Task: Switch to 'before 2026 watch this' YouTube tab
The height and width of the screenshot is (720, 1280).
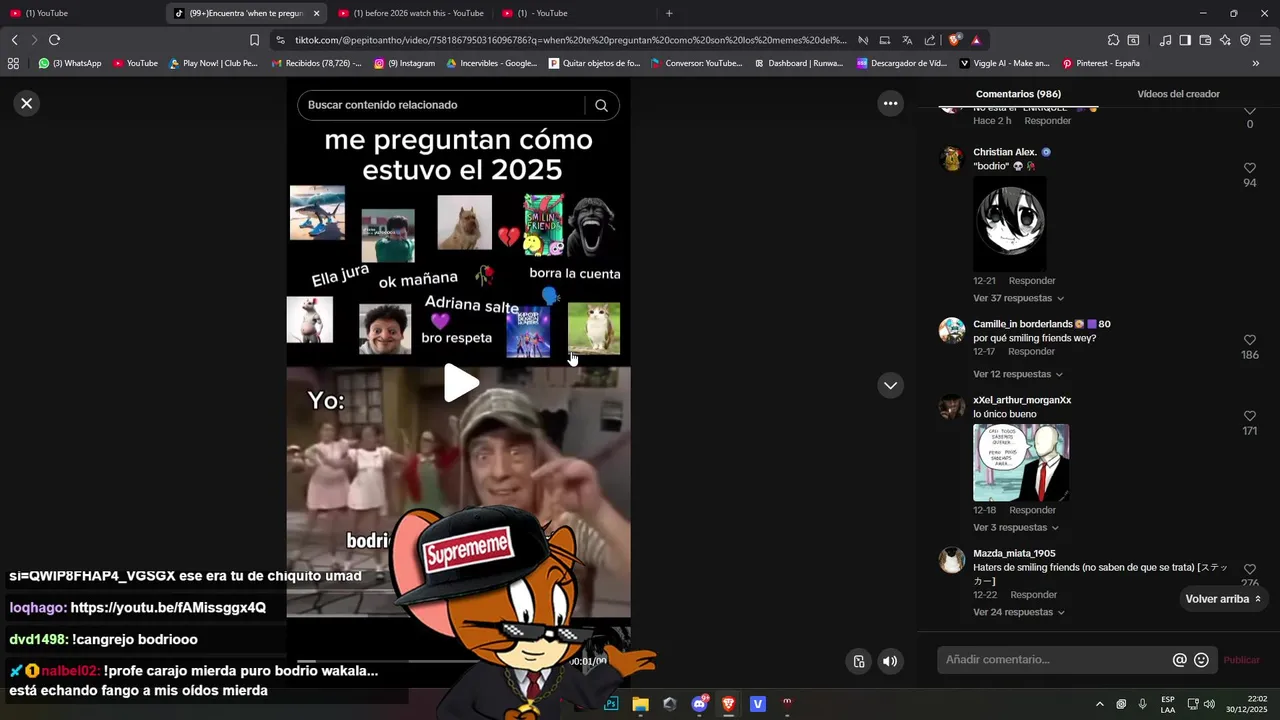Action: click(x=411, y=13)
